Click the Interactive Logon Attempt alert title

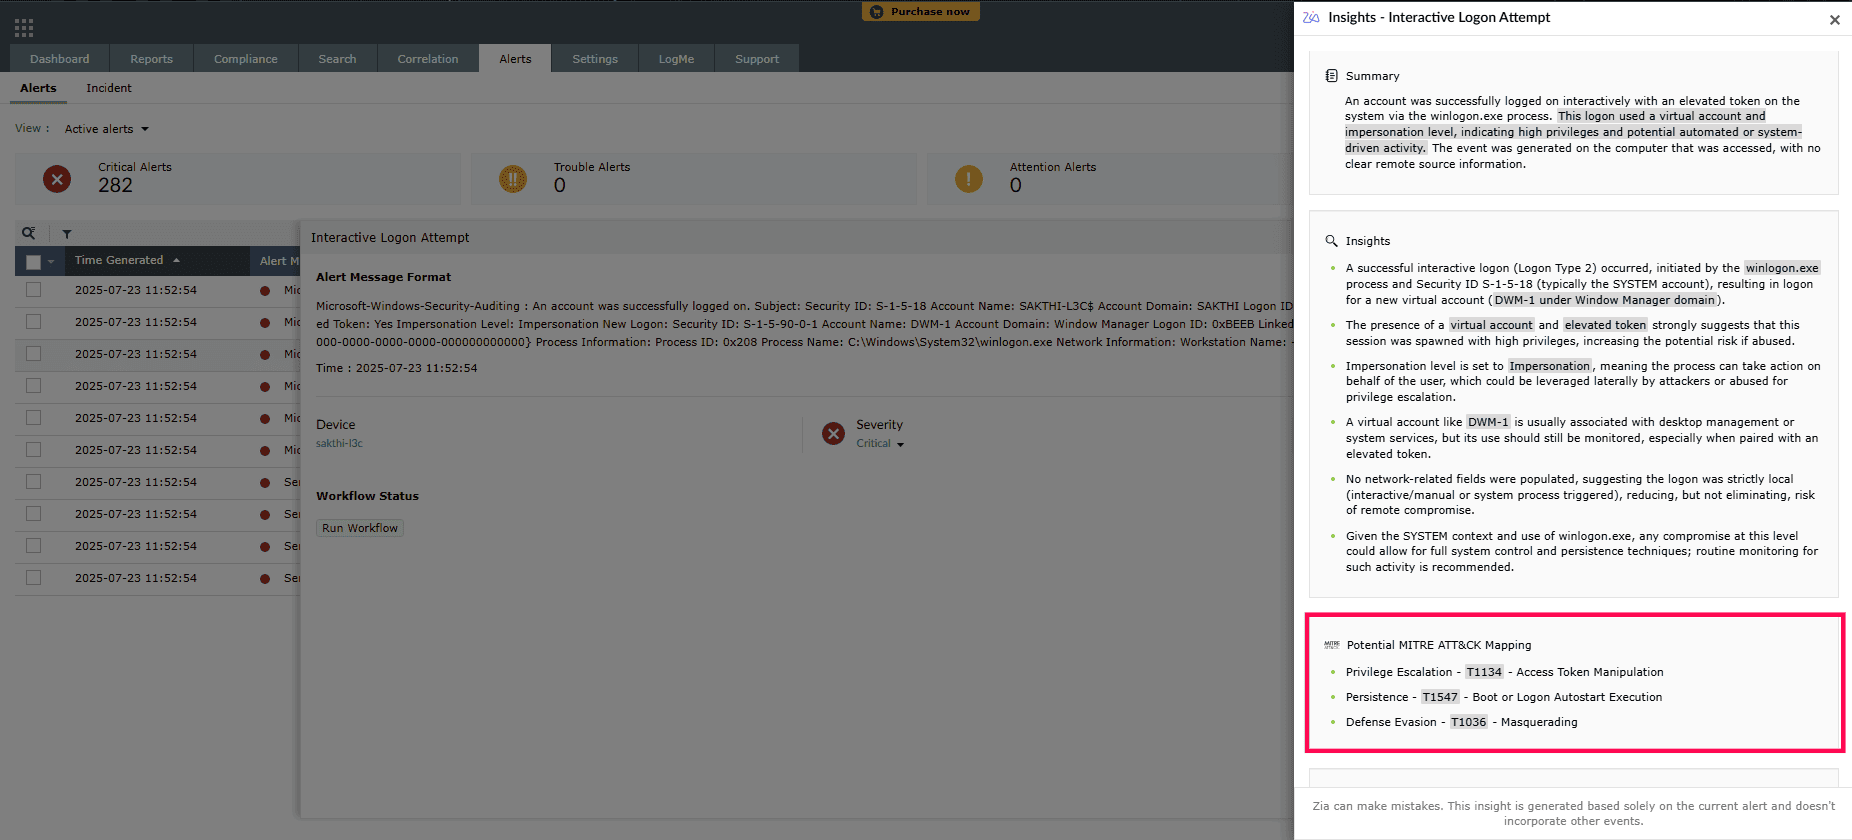pos(390,238)
